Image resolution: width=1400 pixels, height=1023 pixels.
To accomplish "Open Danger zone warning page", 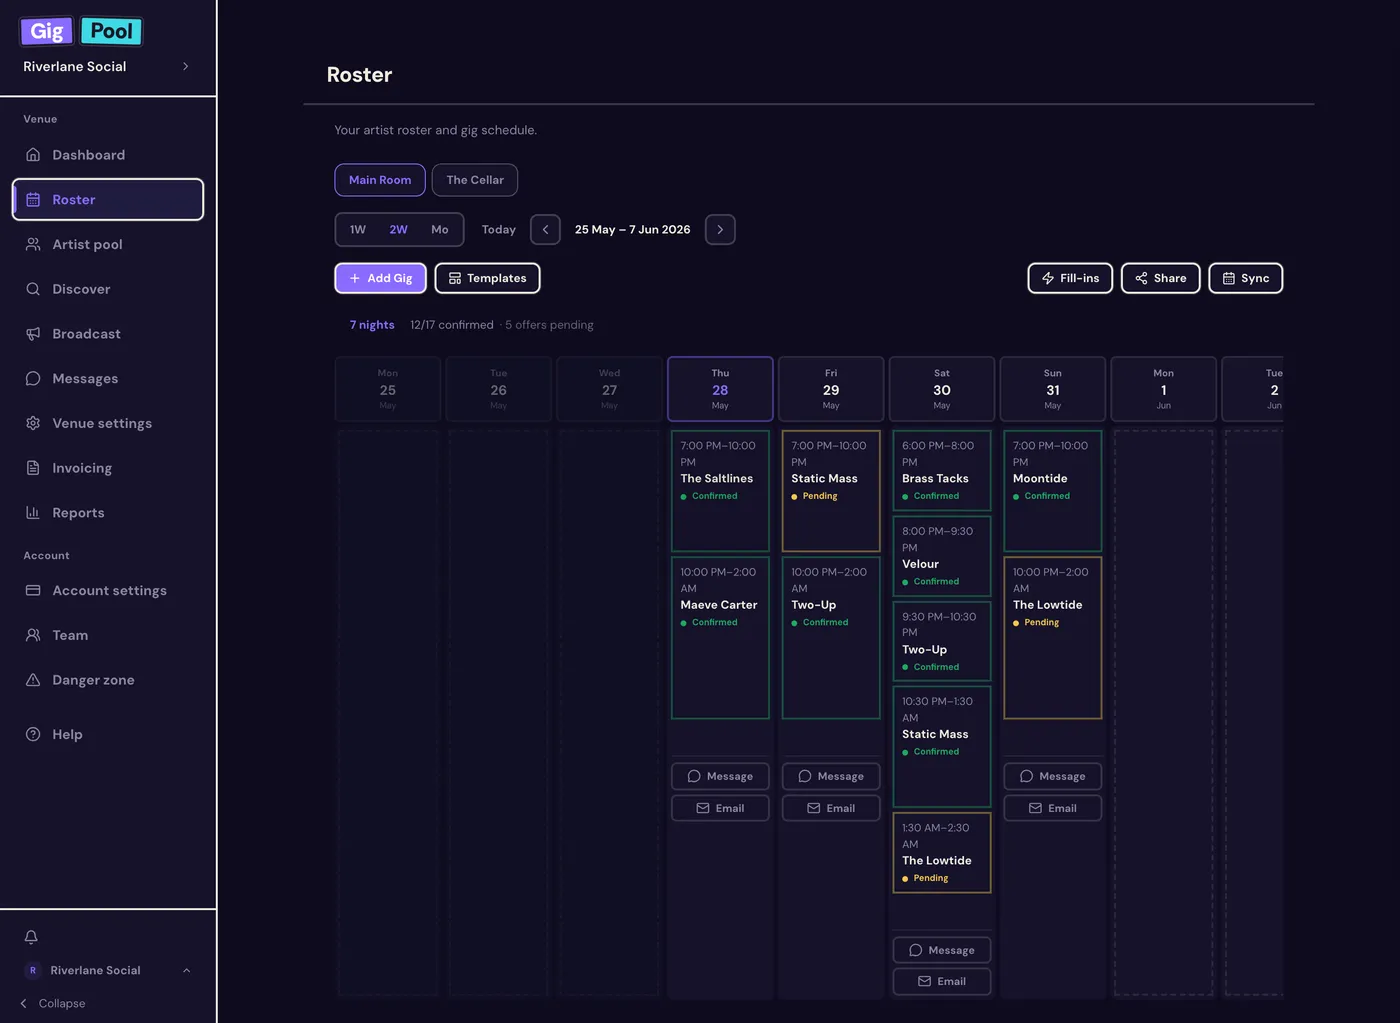I will pos(108,680).
